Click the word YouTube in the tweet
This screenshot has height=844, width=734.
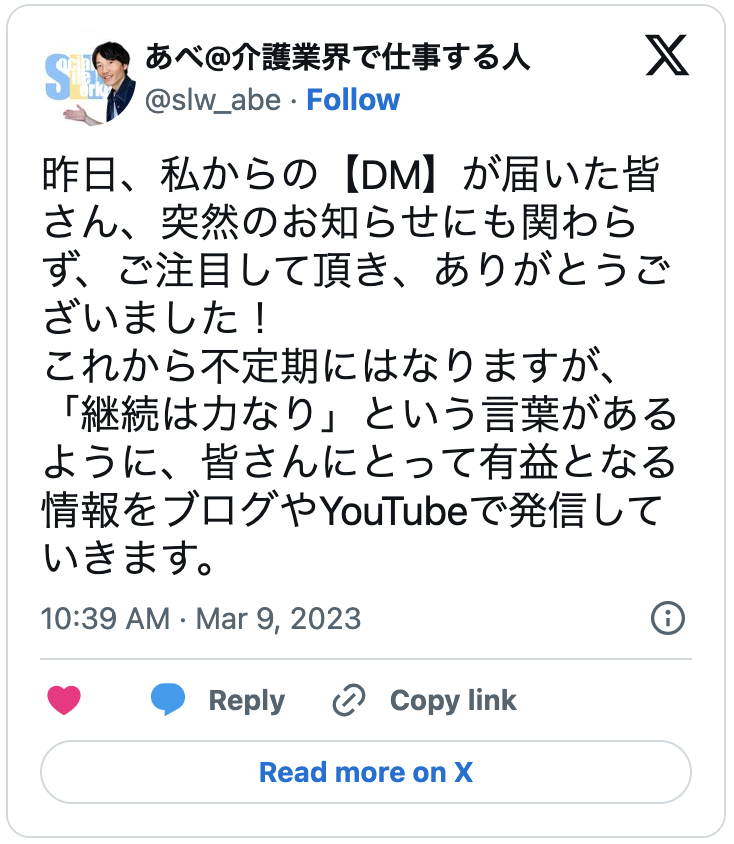click(x=394, y=514)
